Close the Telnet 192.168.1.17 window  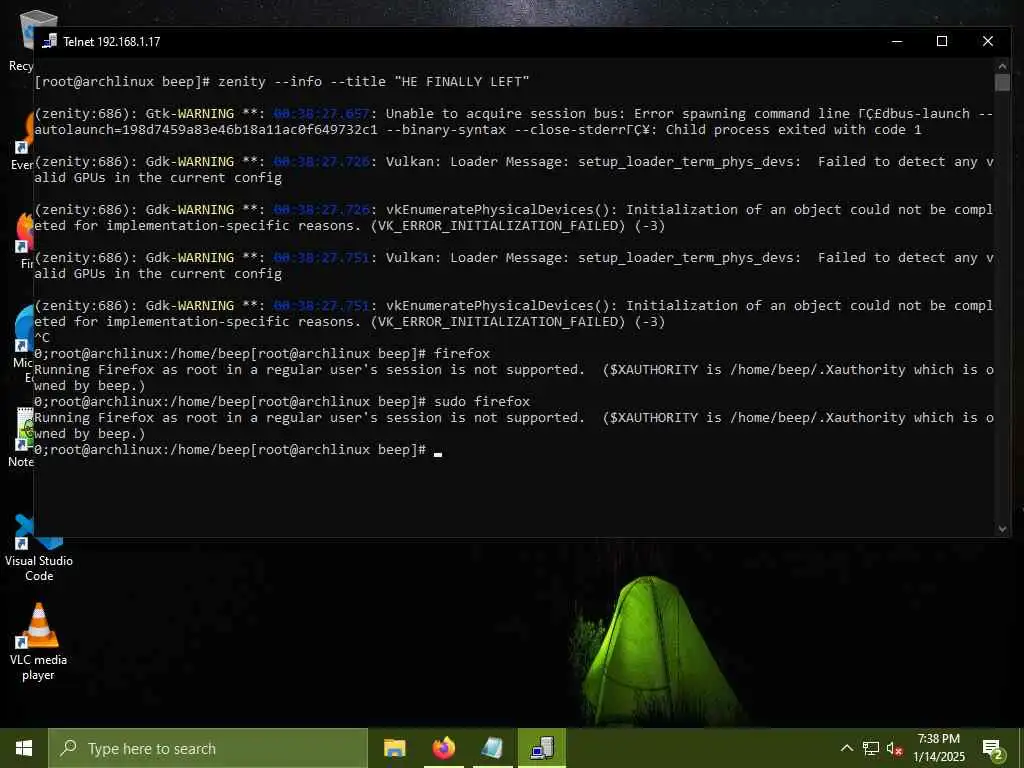[x=987, y=41]
